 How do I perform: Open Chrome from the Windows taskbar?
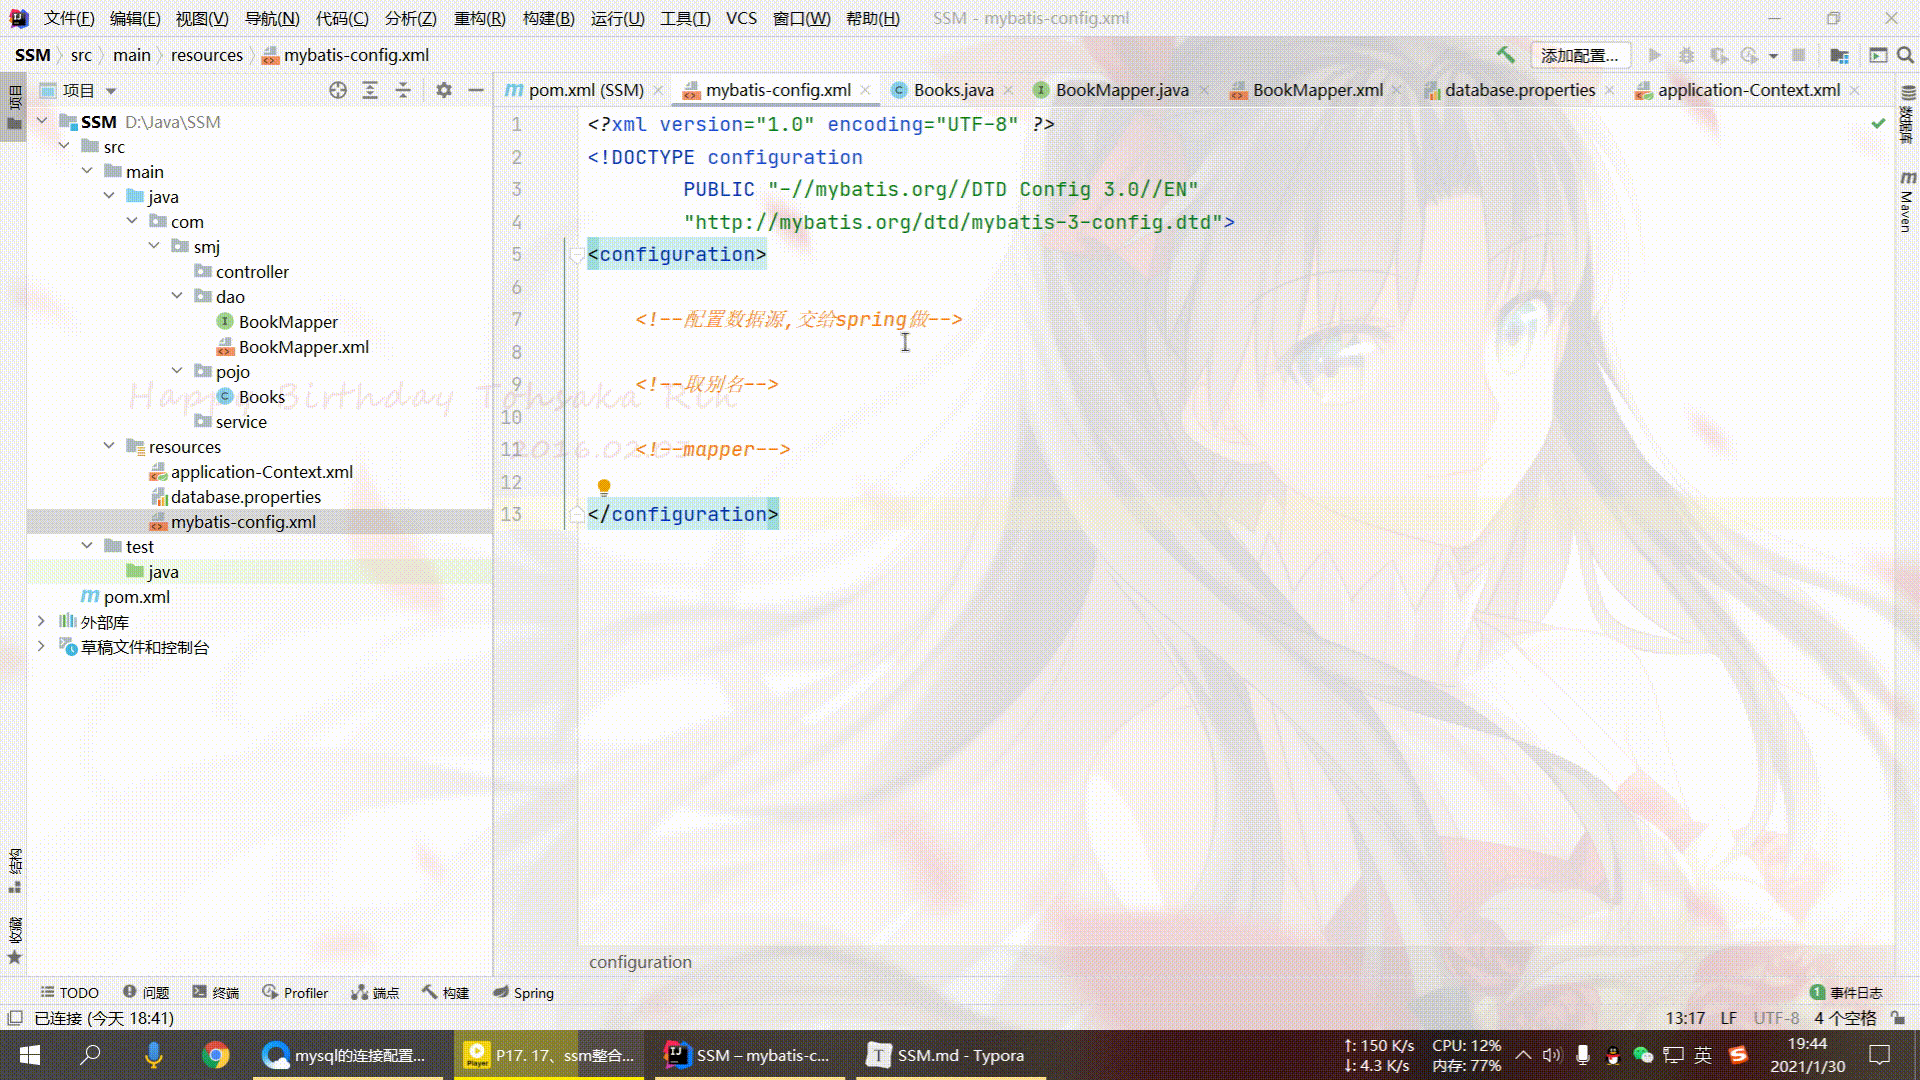tap(215, 1055)
